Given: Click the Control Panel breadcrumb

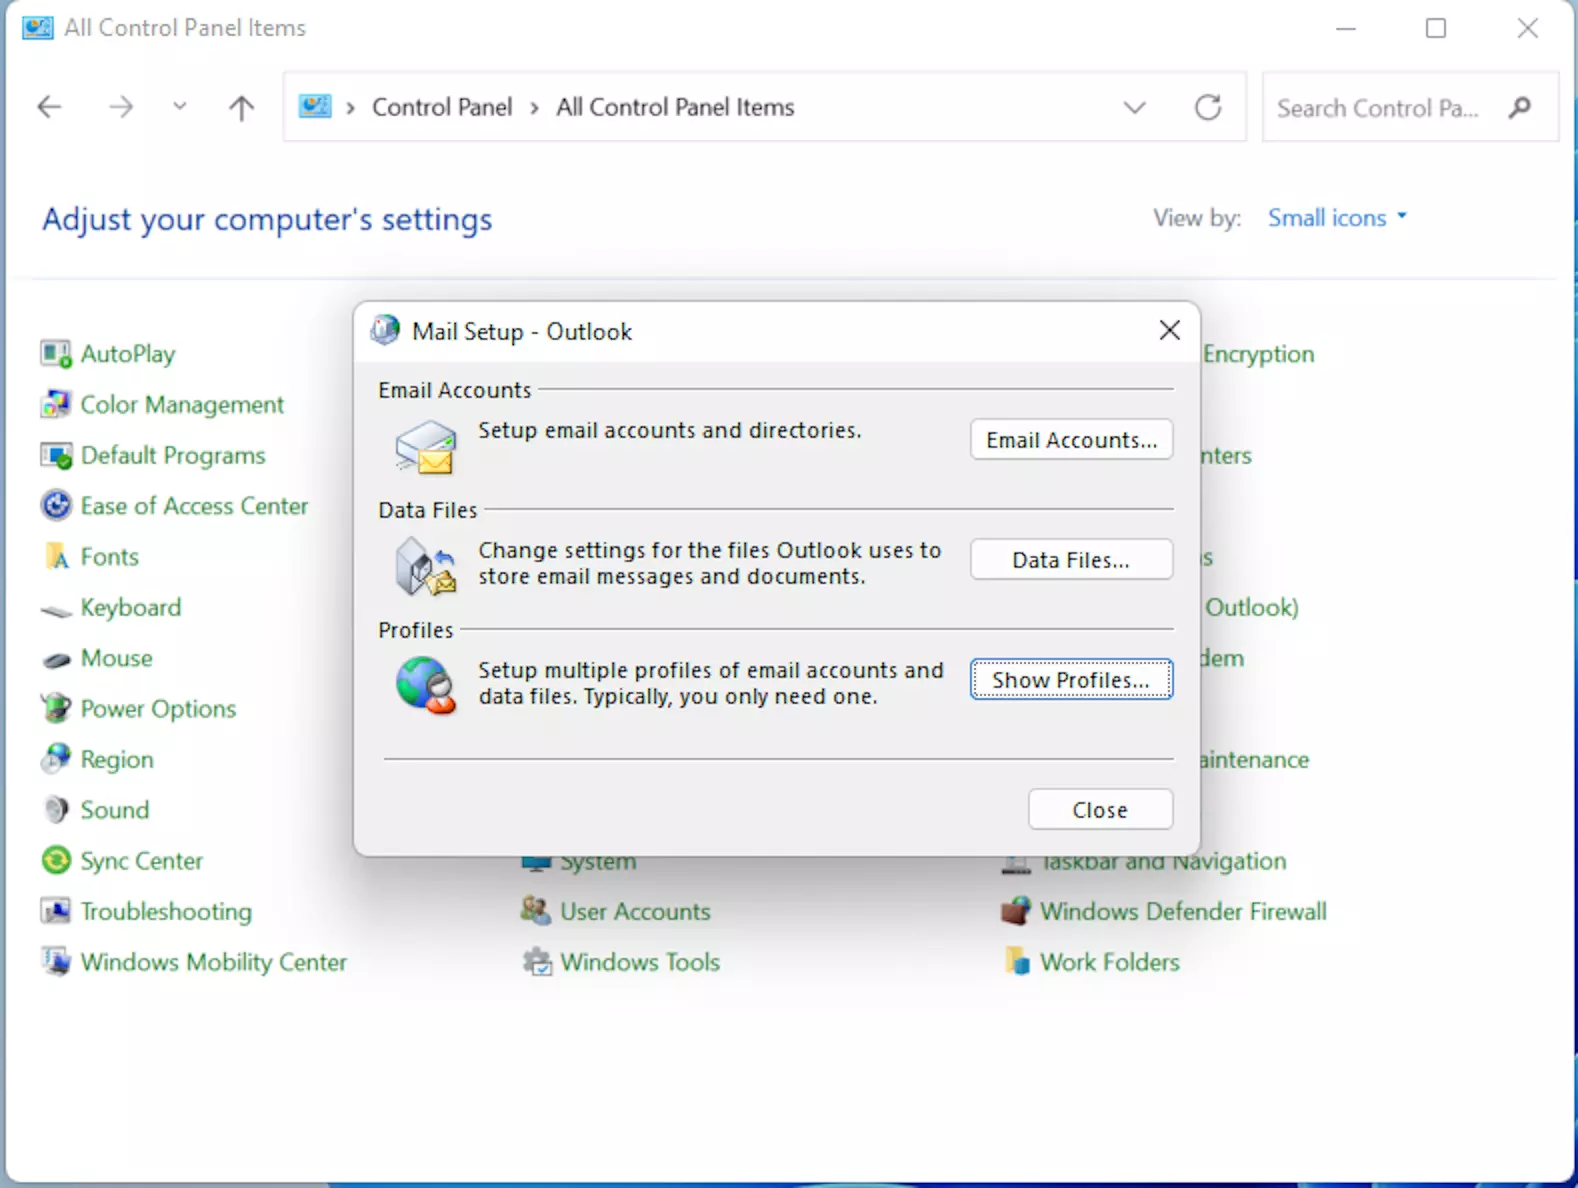Looking at the screenshot, I should click(442, 107).
